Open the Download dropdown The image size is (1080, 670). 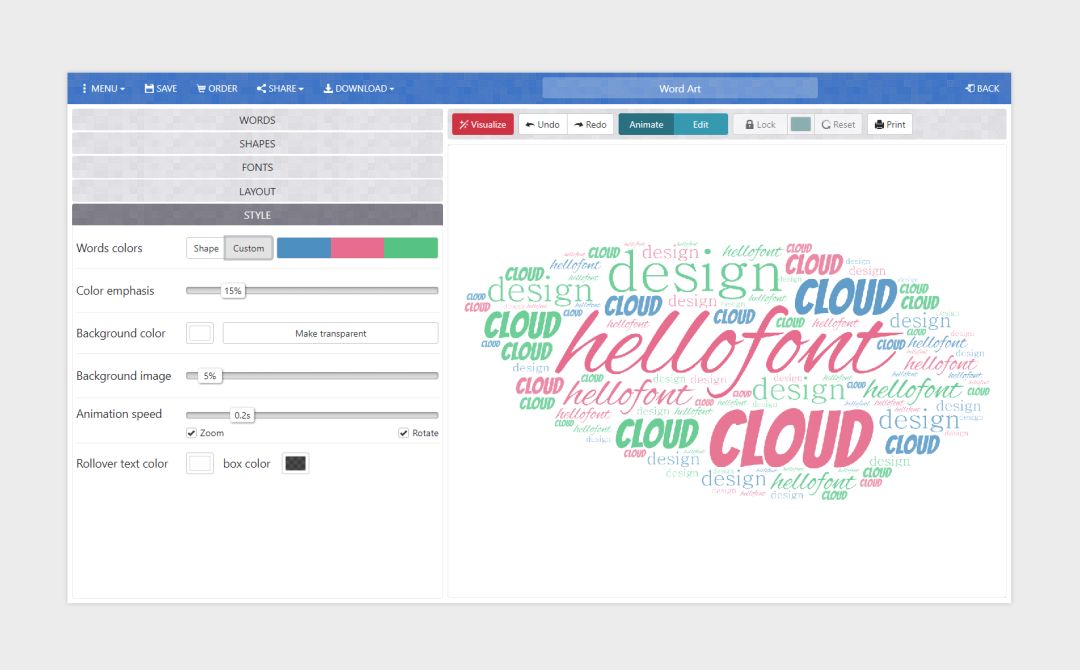pos(358,89)
